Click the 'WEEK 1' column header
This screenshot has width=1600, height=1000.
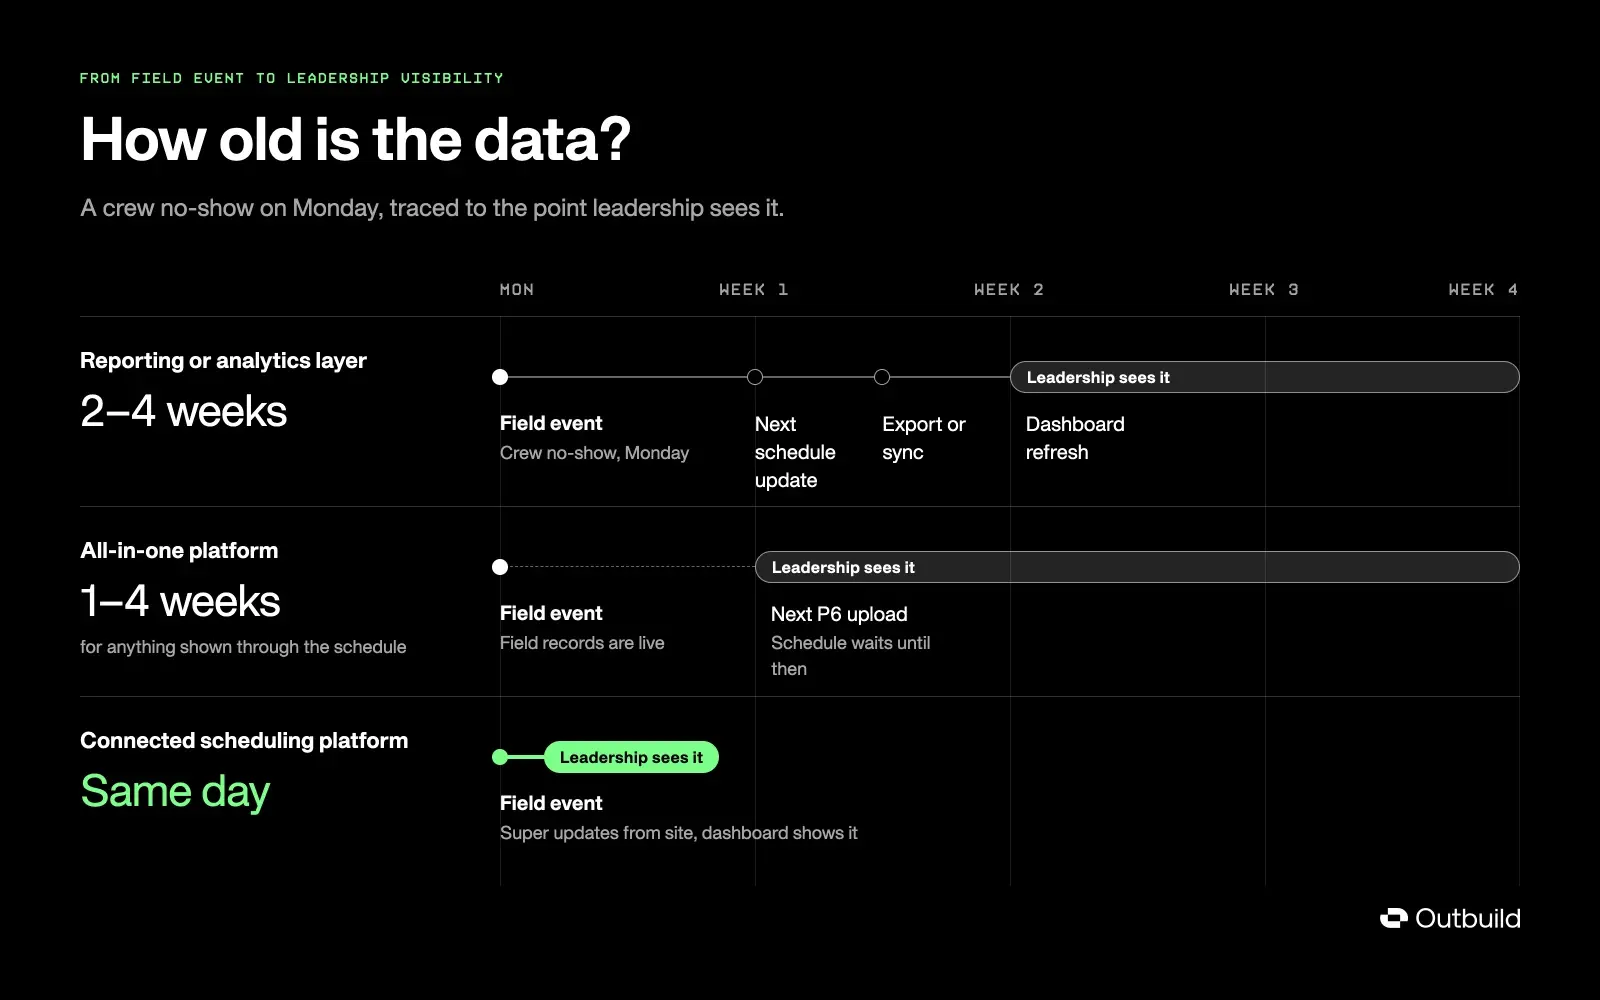tap(754, 289)
